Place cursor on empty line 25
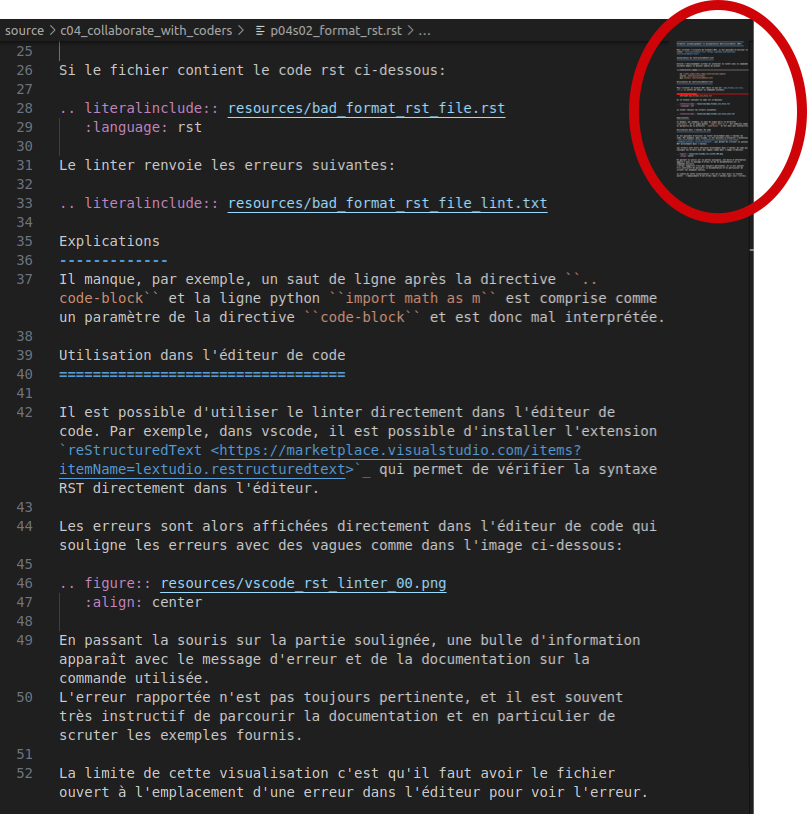The image size is (807, 814). pos(200,52)
